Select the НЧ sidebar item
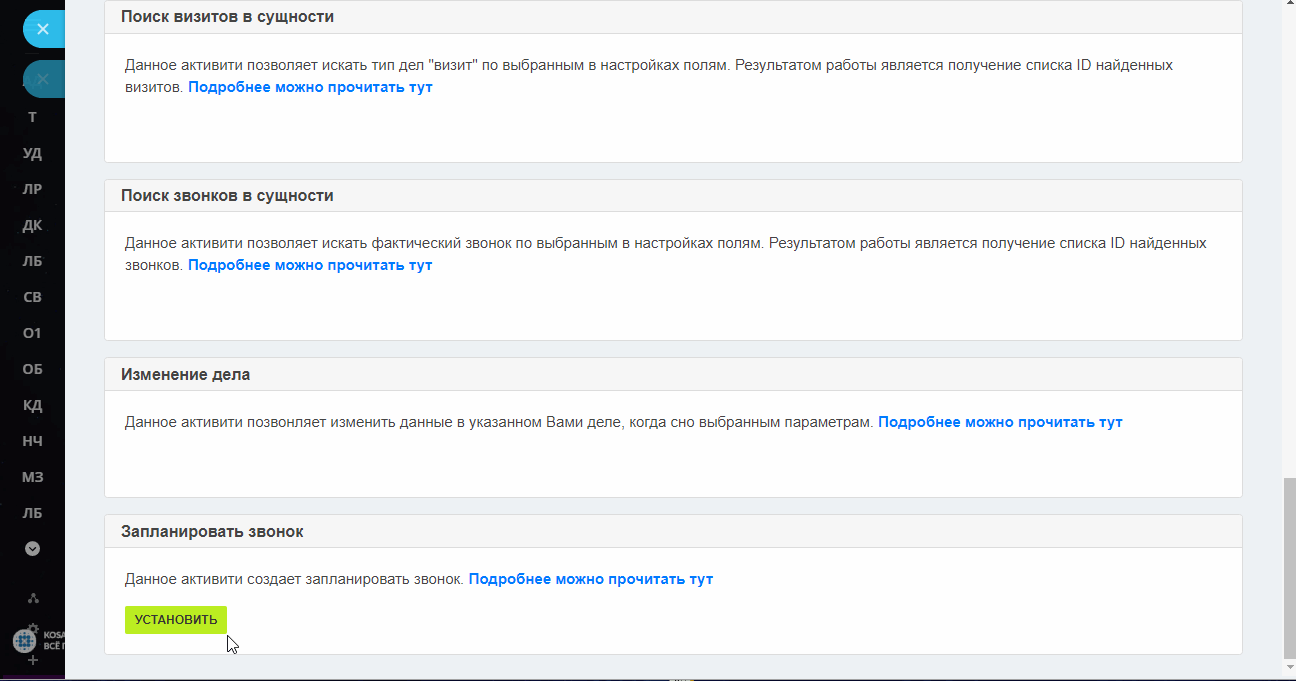Viewport: 1296px width, 681px height. (x=32, y=441)
